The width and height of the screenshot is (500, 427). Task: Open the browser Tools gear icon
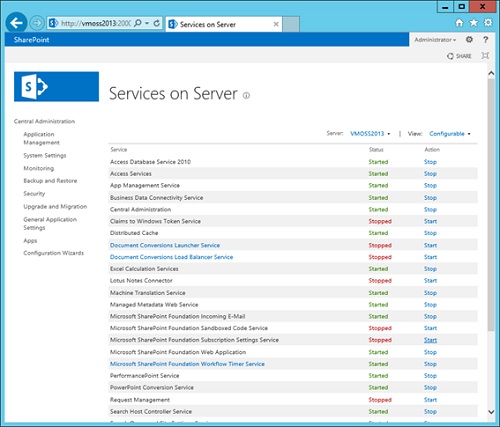click(x=488, y=23)
